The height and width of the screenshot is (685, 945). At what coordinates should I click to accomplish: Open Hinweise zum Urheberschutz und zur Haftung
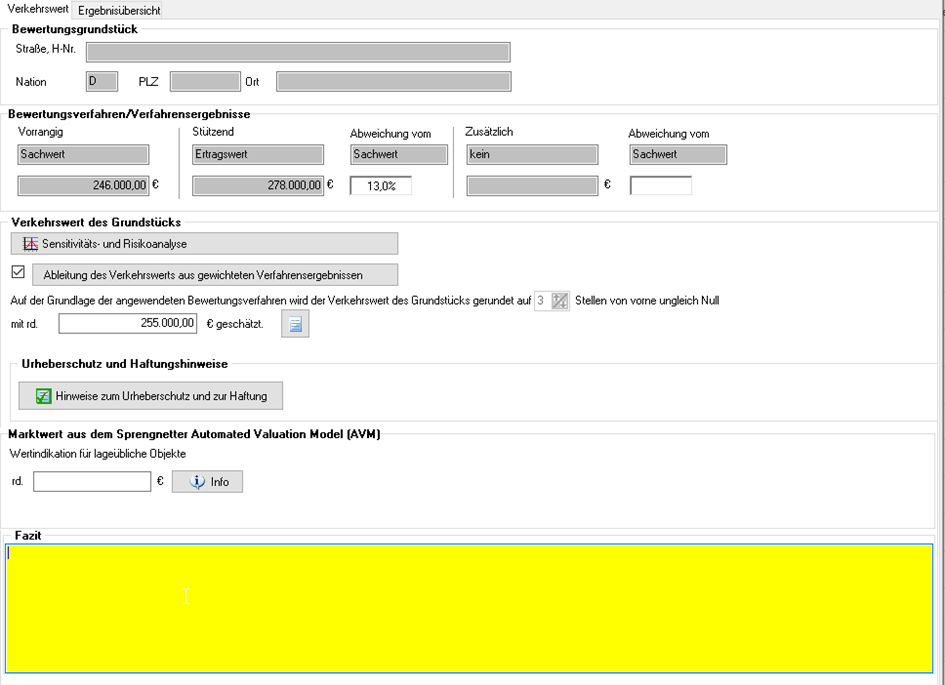151,396
